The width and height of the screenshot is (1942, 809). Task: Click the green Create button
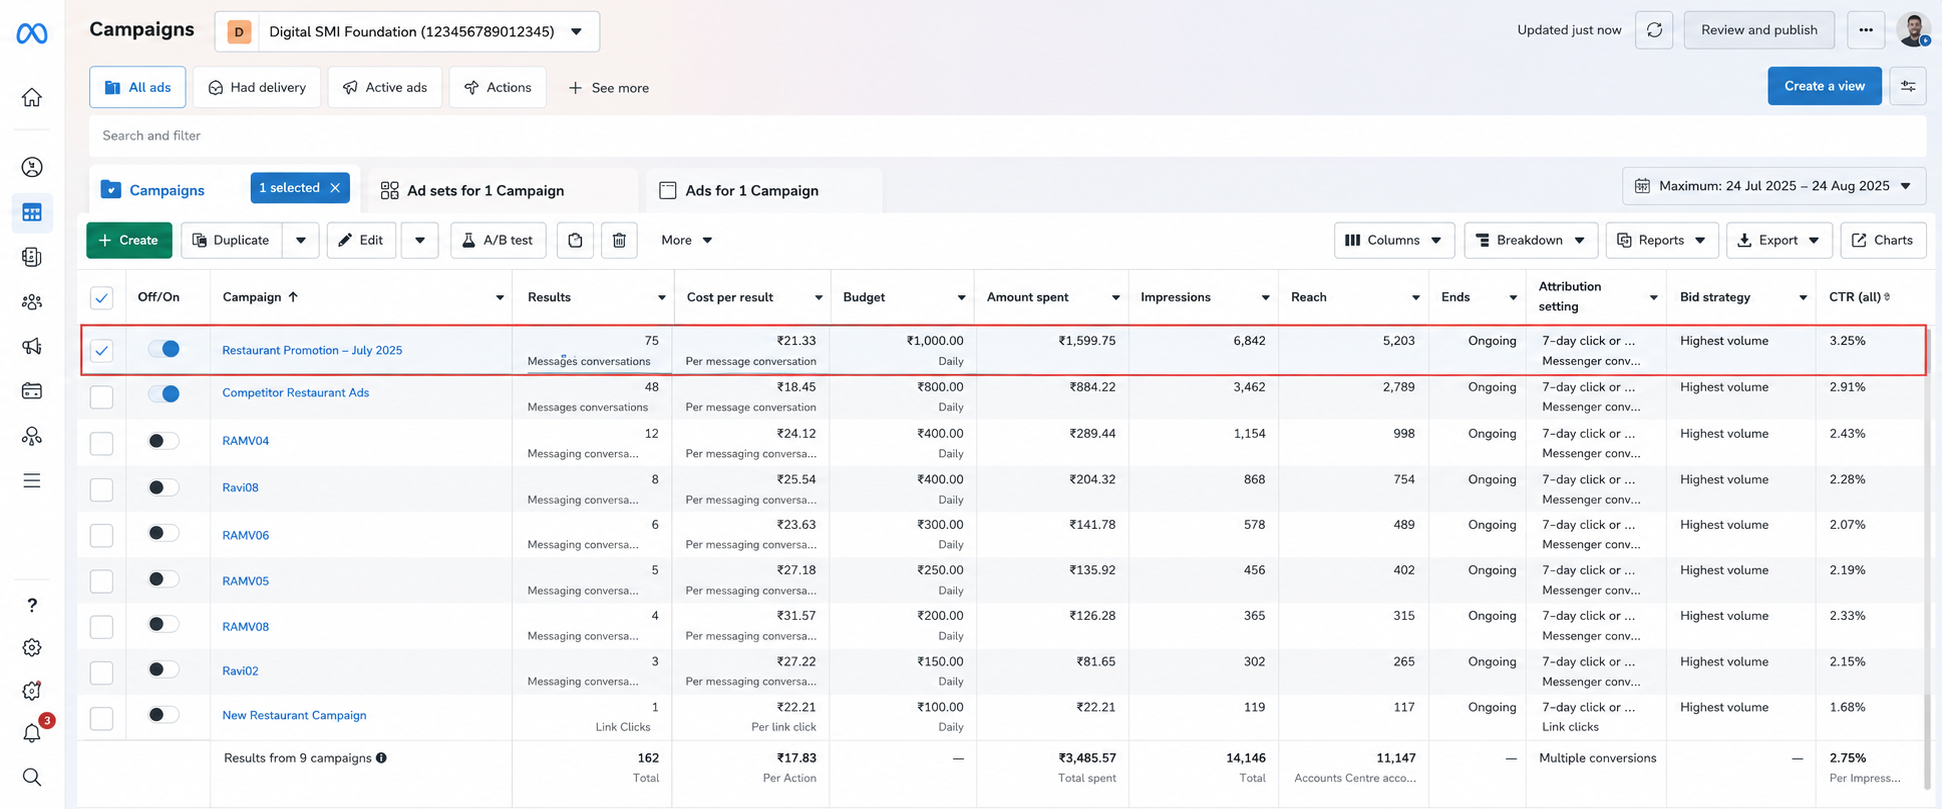pyautogui.click(x=129, y=240)
